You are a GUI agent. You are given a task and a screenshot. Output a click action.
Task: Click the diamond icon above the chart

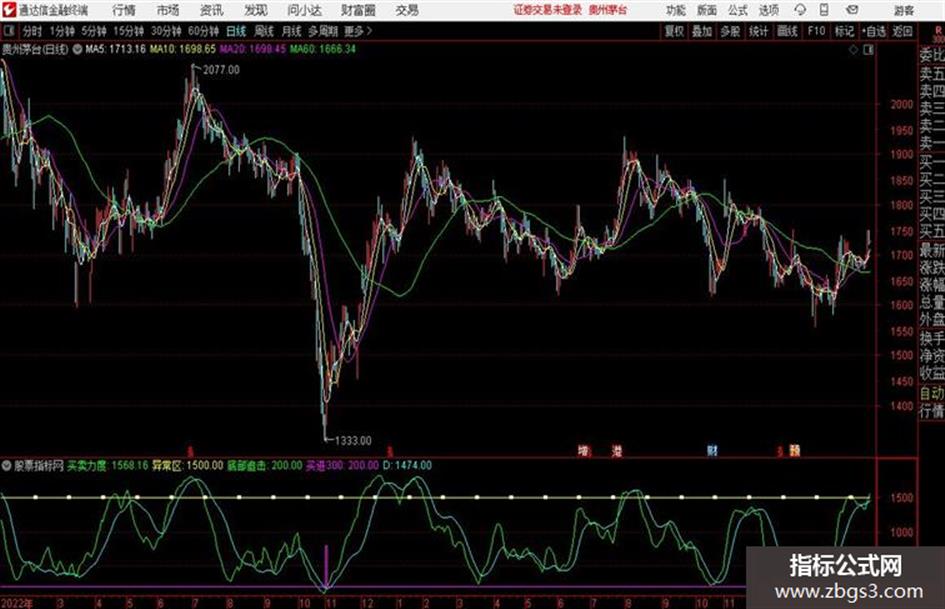pyautogui.click(x=853, y=50)
